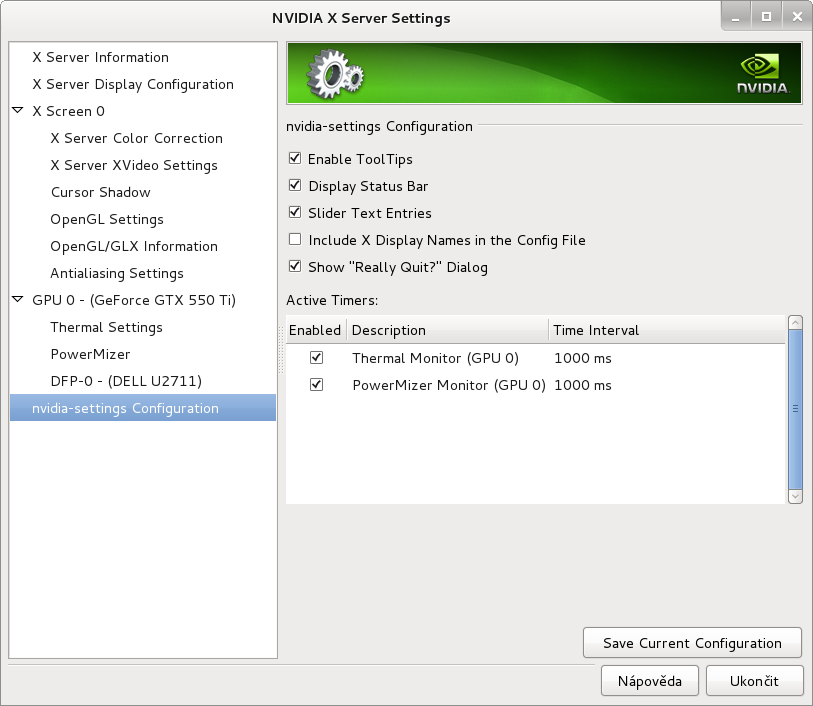Click PowerMizer Monitor (GPU 0) description
The width and height of the screenshot is (813, 706).
[449, 385]
